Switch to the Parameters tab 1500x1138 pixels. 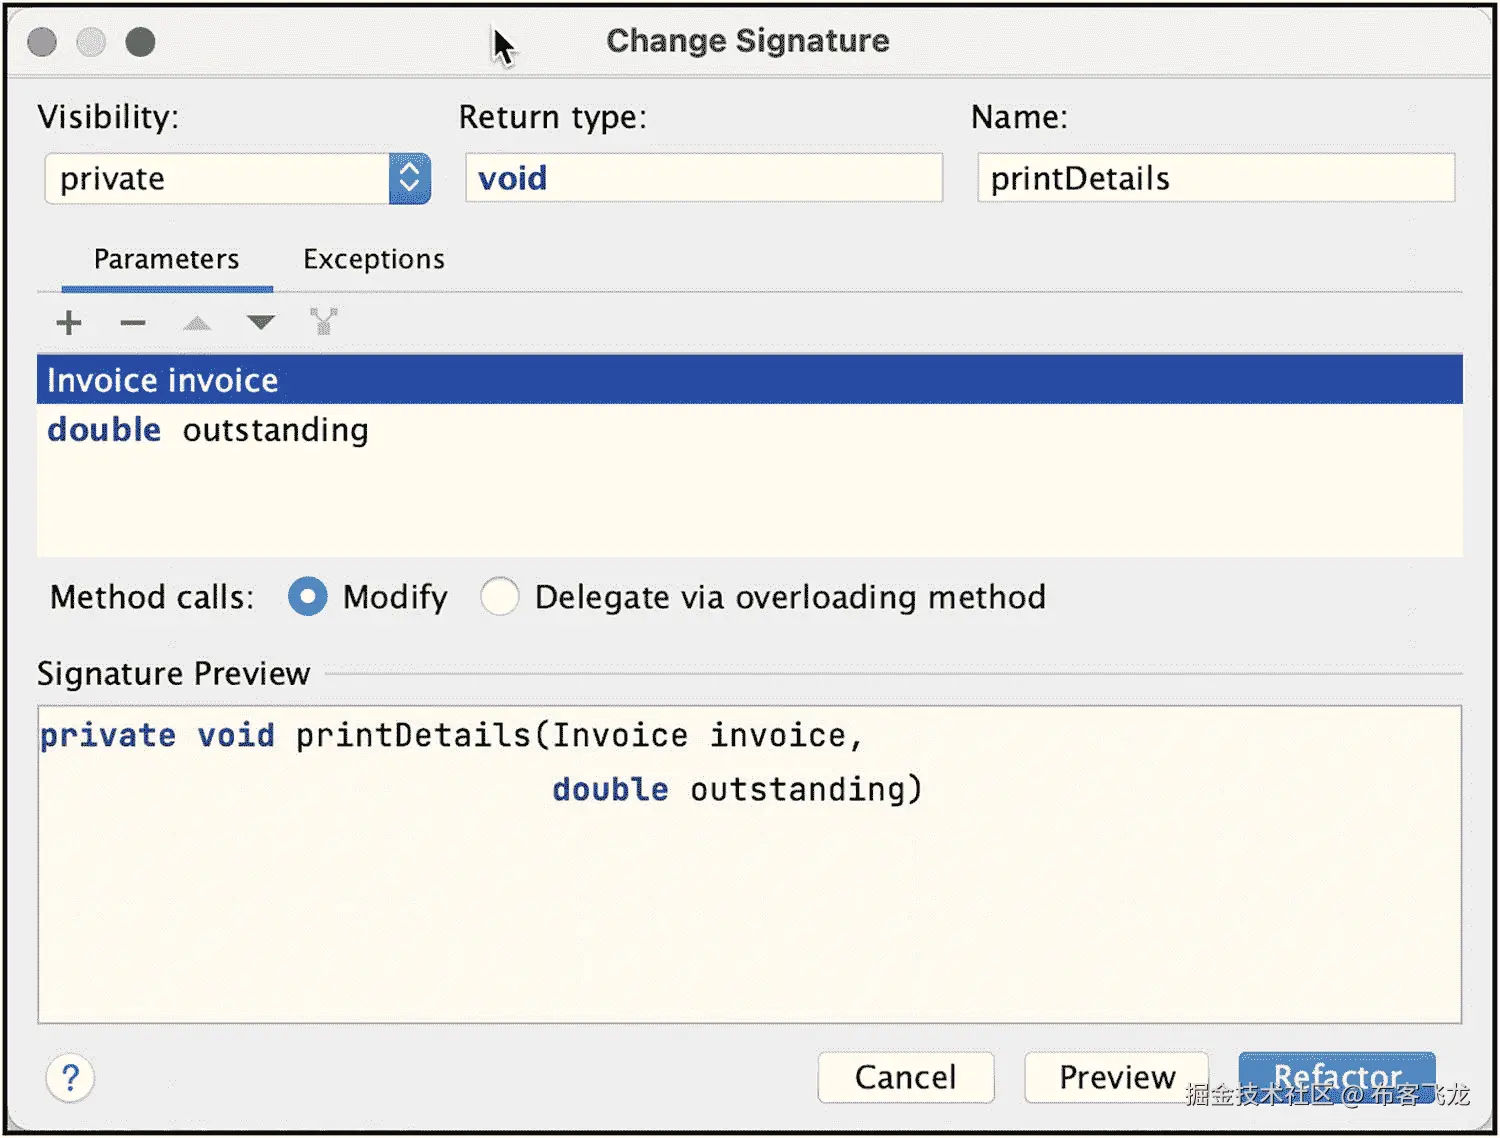(x=166, y=260)
